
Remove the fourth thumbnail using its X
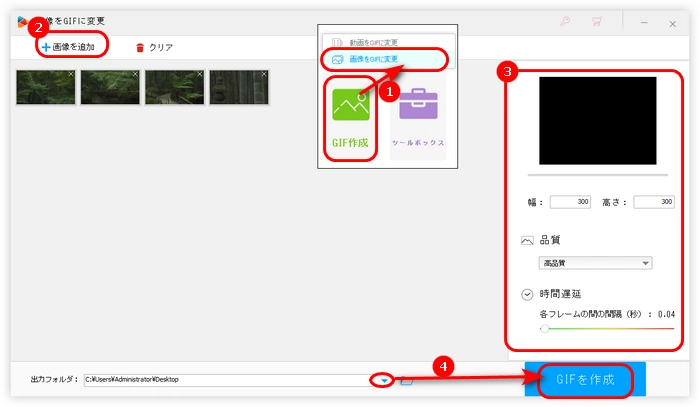tap(265, 74)
